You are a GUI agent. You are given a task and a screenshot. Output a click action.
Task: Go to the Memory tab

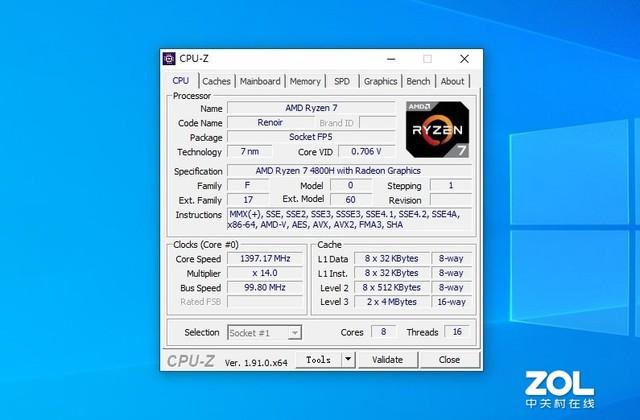click(305, 81)
